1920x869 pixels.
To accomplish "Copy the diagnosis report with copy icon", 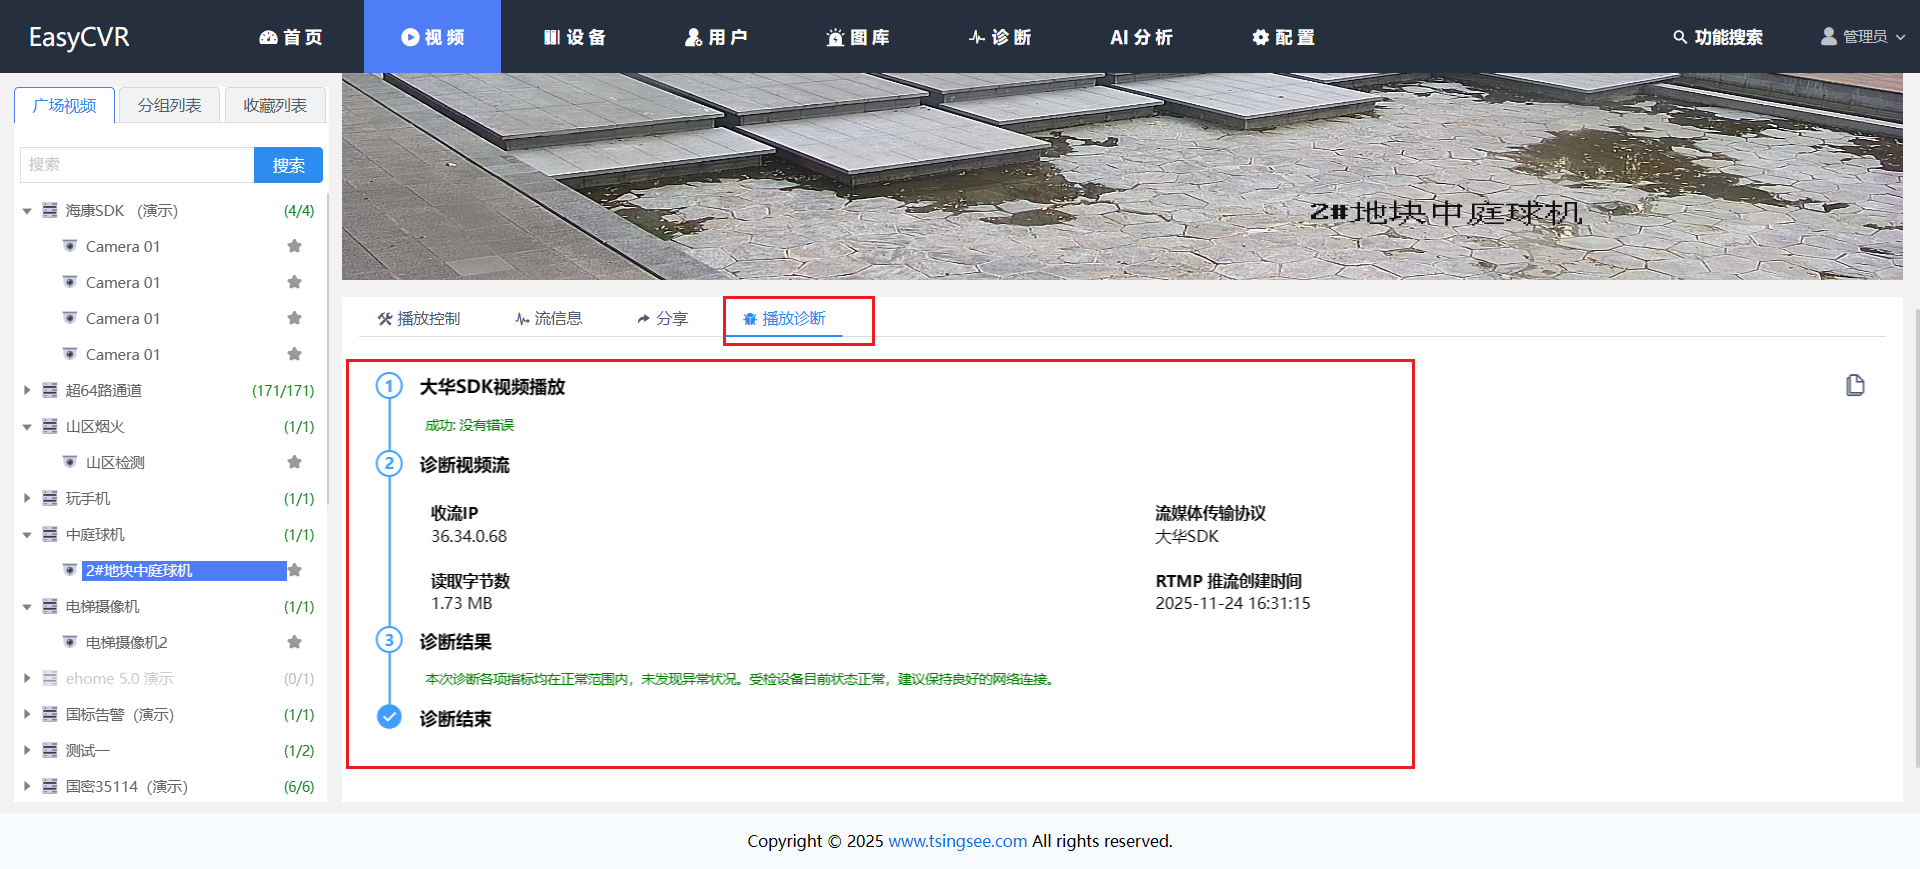I will (x=1855, y=385).
